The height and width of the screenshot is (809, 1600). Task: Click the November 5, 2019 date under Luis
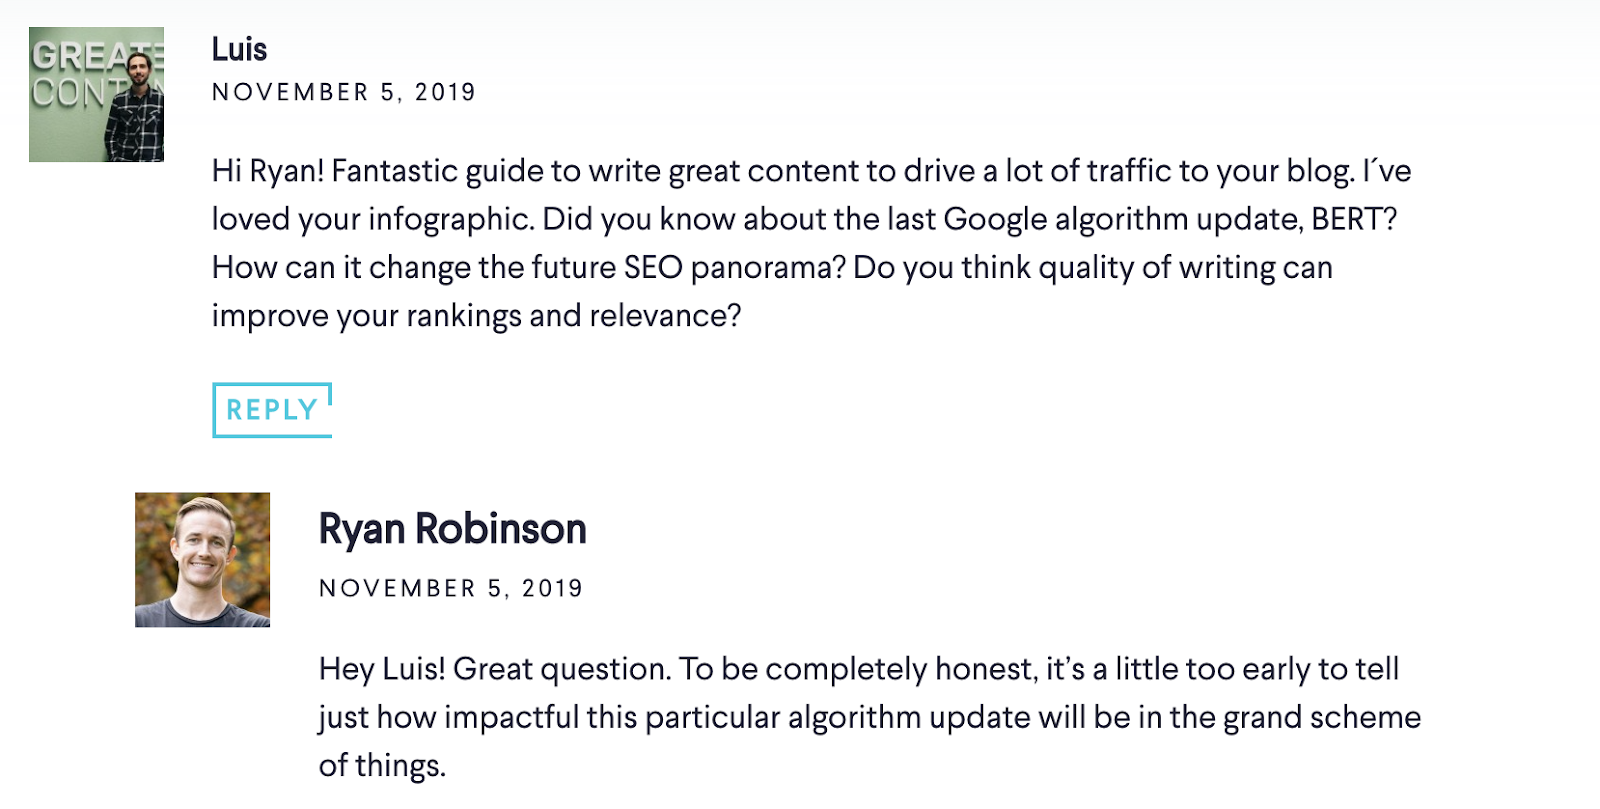tap(344, 93)
